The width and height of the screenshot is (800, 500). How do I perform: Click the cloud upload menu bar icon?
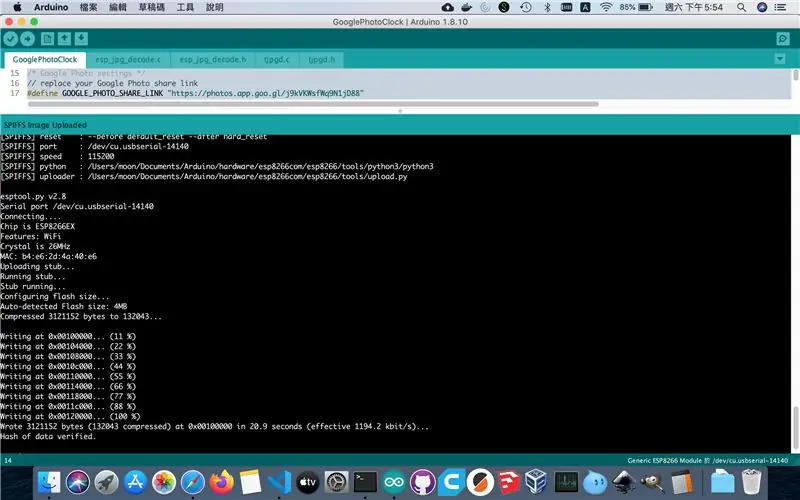pos(448,7)
